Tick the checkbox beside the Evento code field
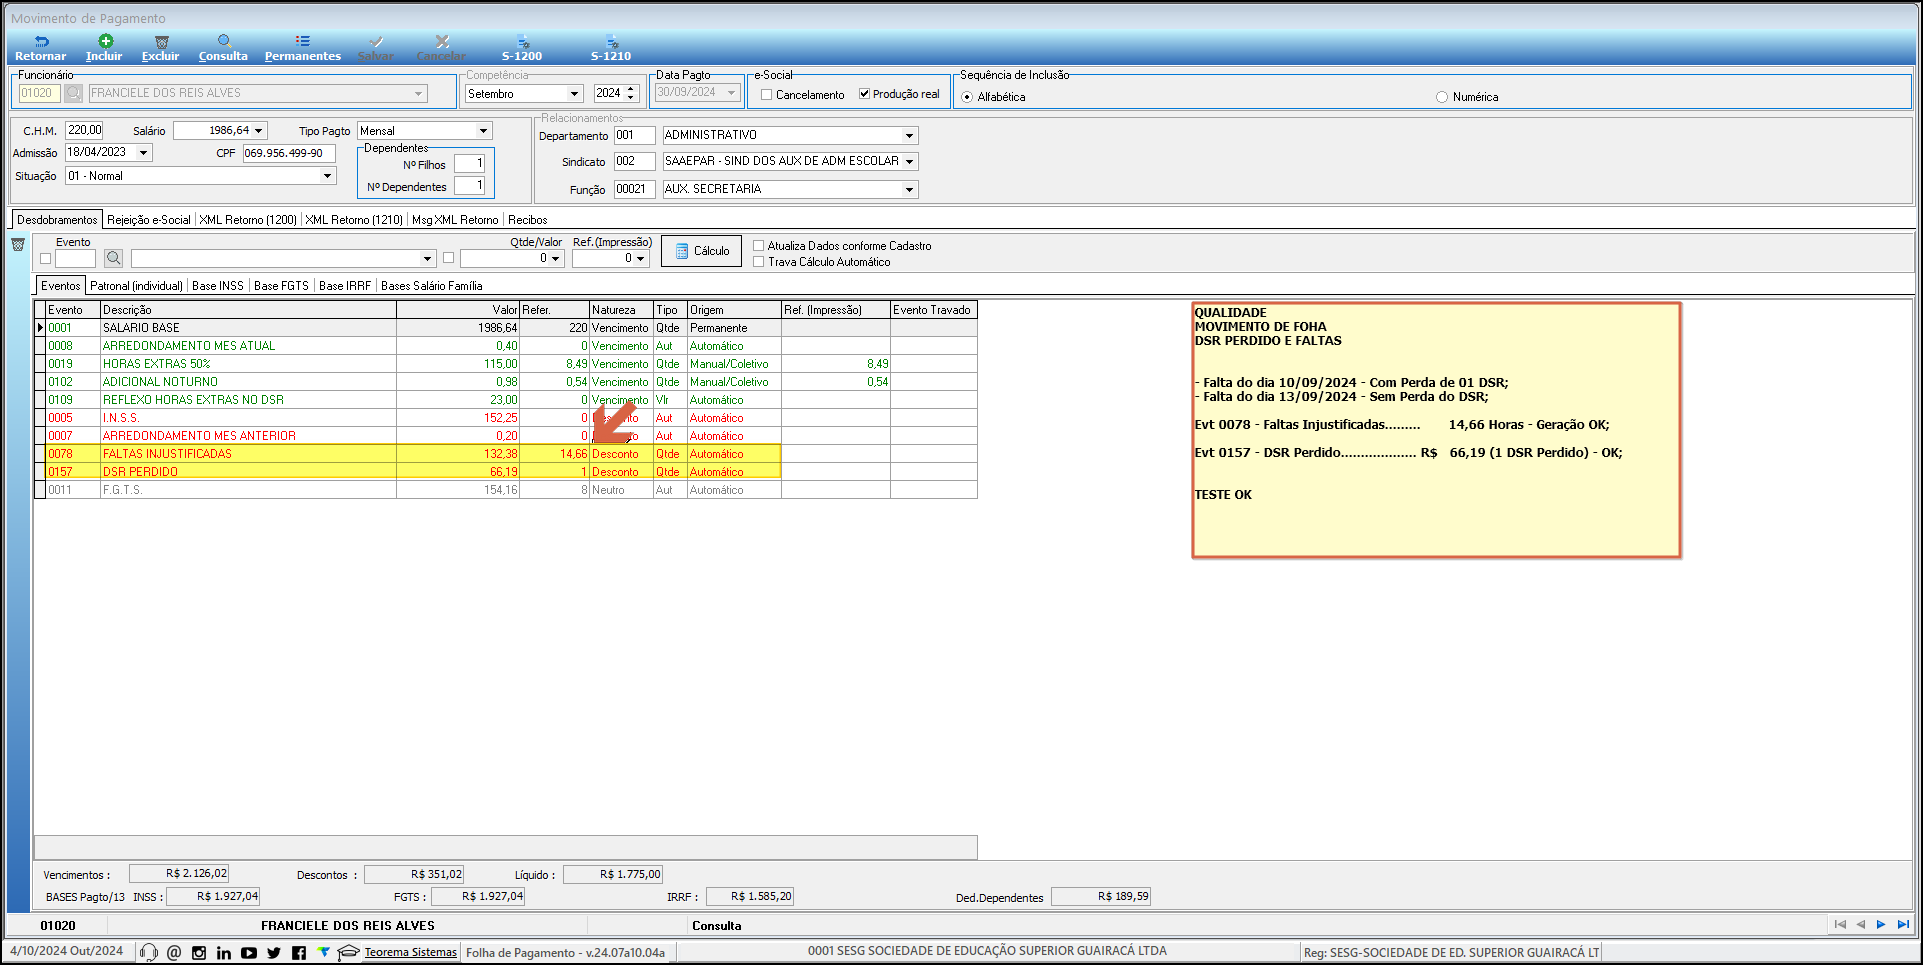 [45, 258]
